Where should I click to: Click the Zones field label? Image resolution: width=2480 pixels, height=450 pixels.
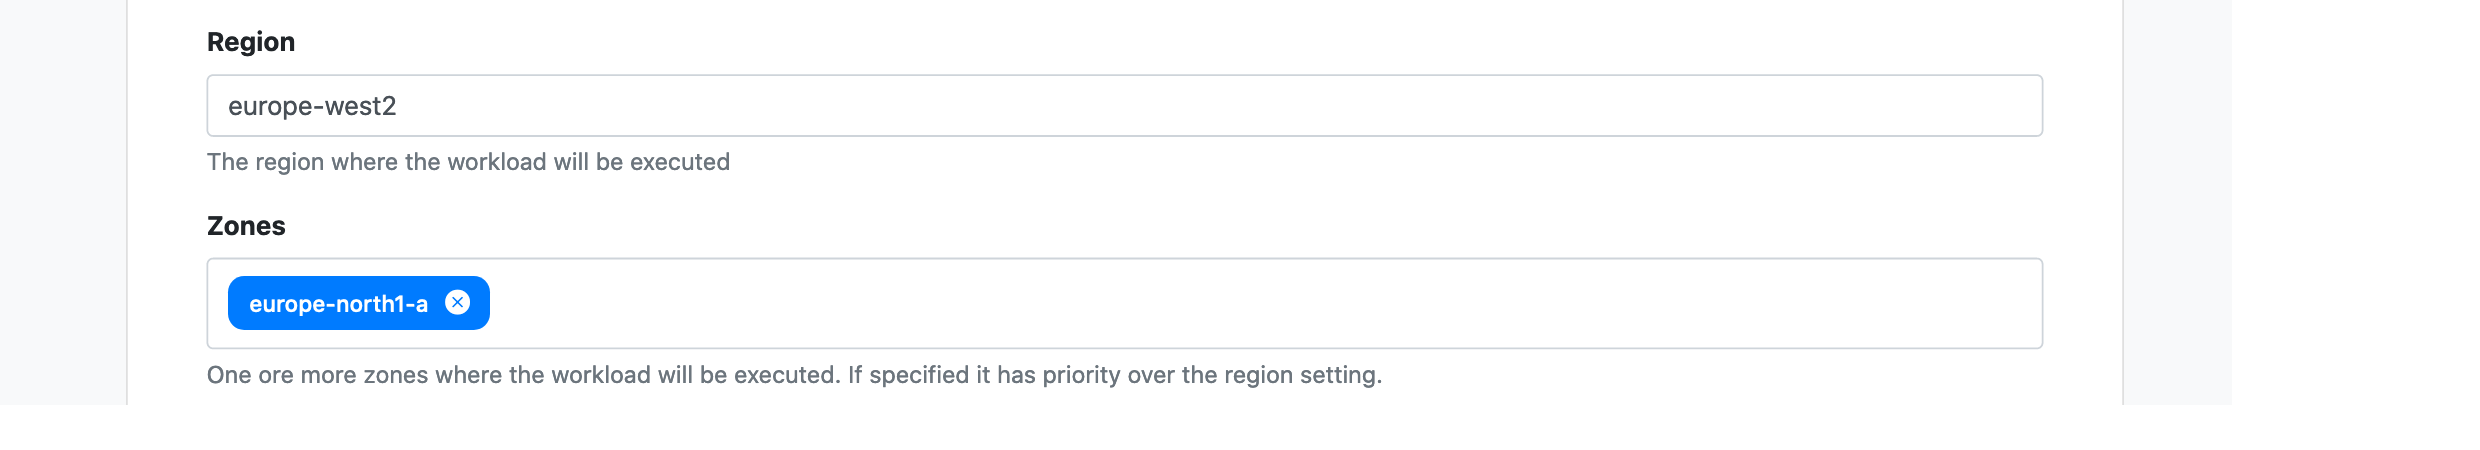[246, 226]
